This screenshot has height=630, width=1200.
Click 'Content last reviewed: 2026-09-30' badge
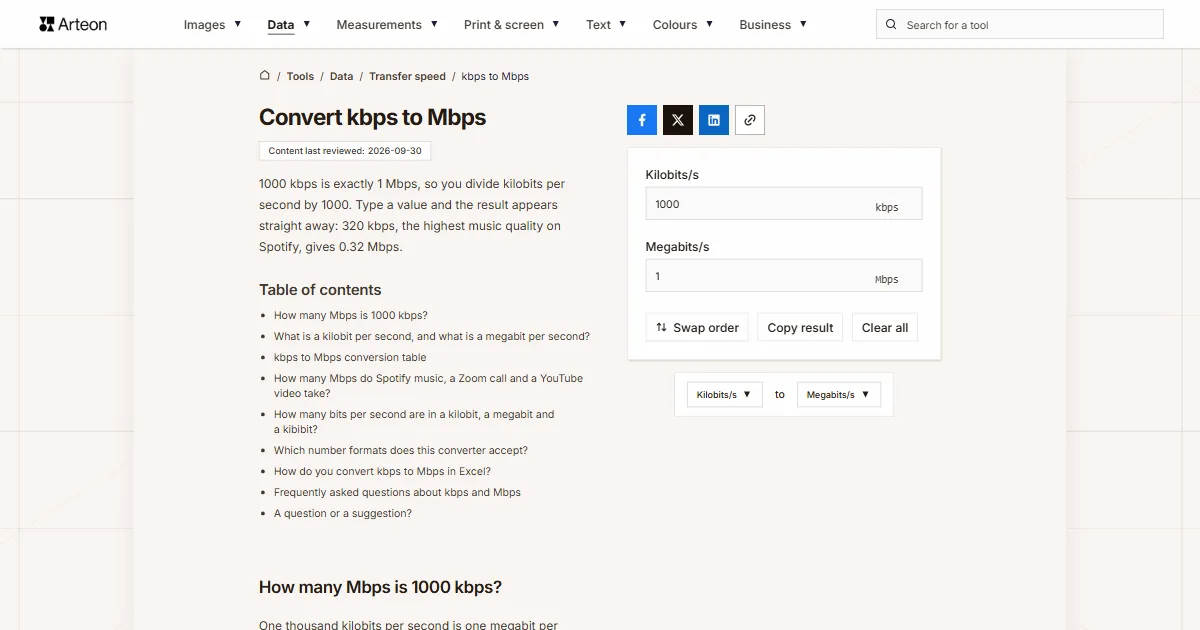(x=345, y=151)
